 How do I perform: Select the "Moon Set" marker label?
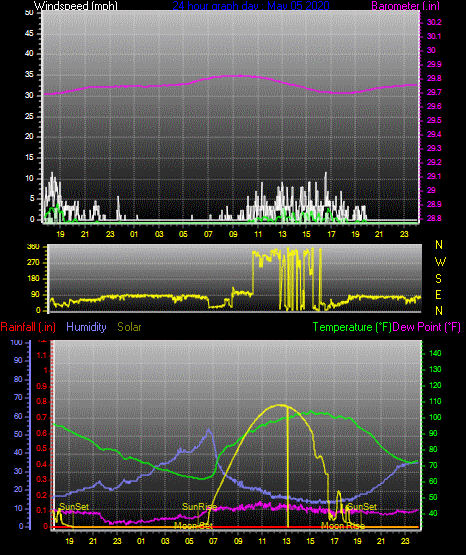tap(193, 526)
